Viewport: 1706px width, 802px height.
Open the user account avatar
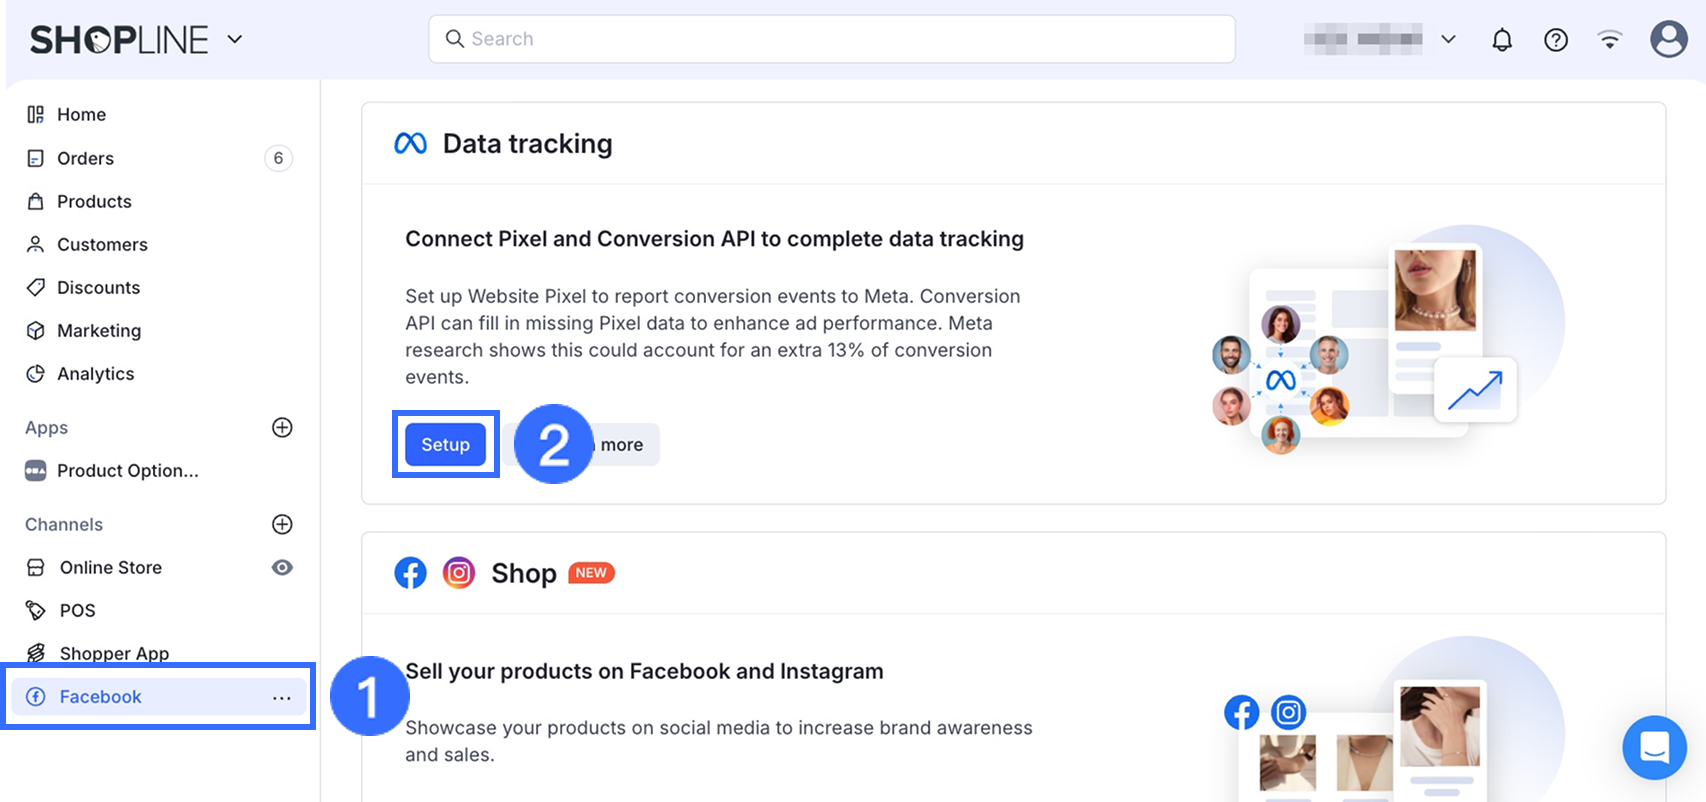click(x=1668, y=40)
